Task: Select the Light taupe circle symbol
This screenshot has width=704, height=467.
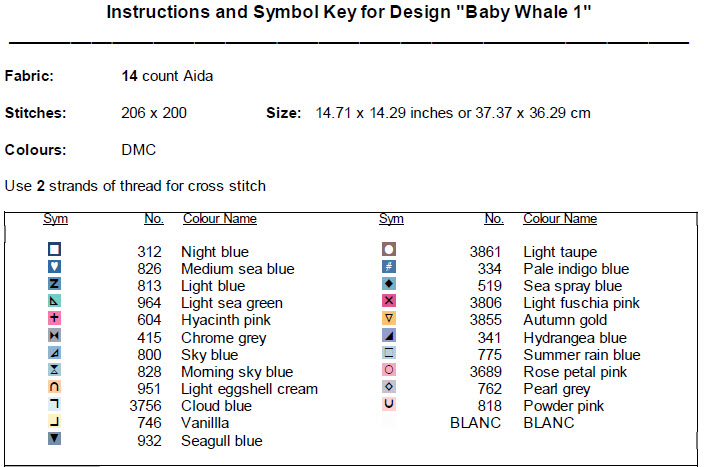Action: tap(390, 251)
